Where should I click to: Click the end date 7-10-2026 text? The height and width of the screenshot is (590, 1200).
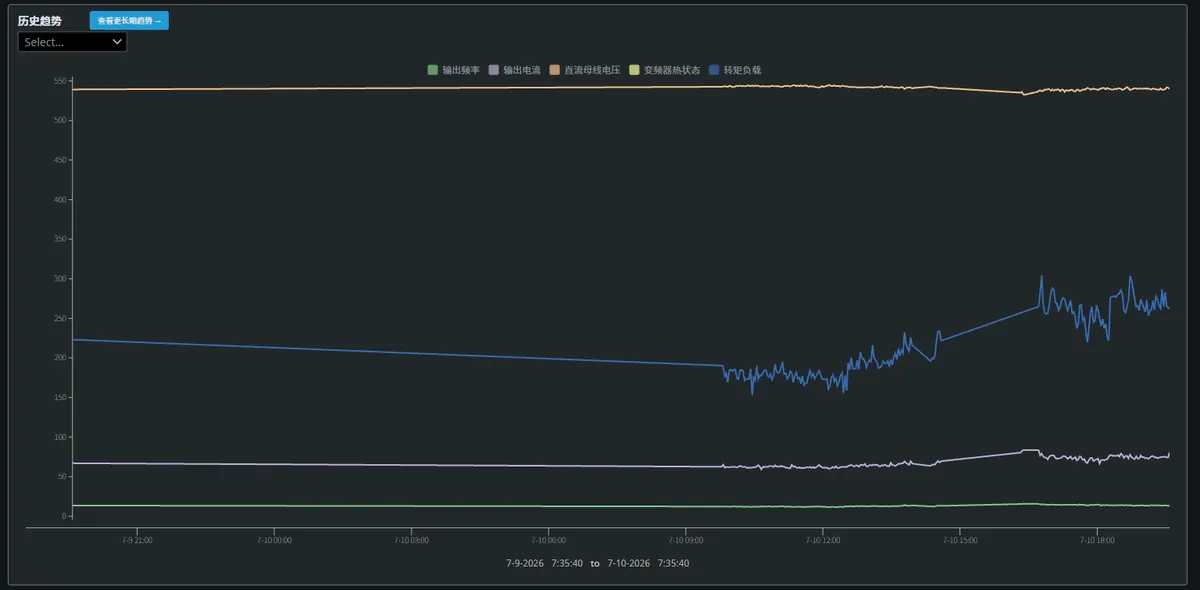(629, 563)
